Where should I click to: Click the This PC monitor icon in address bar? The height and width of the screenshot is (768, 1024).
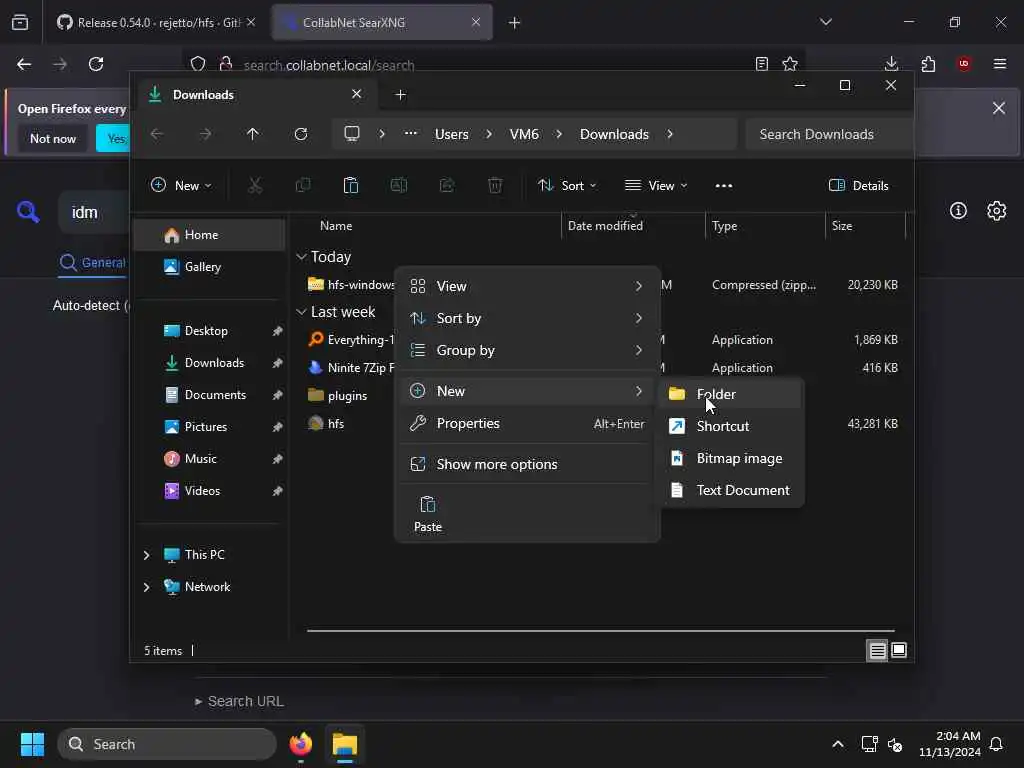tap(352, 134)
